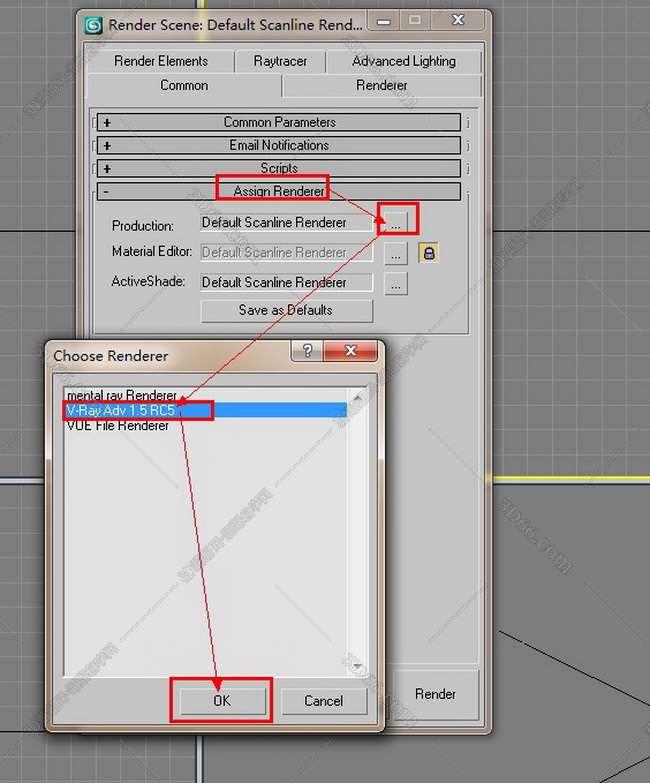Click OK in Choose Renderer dialog

222,701
